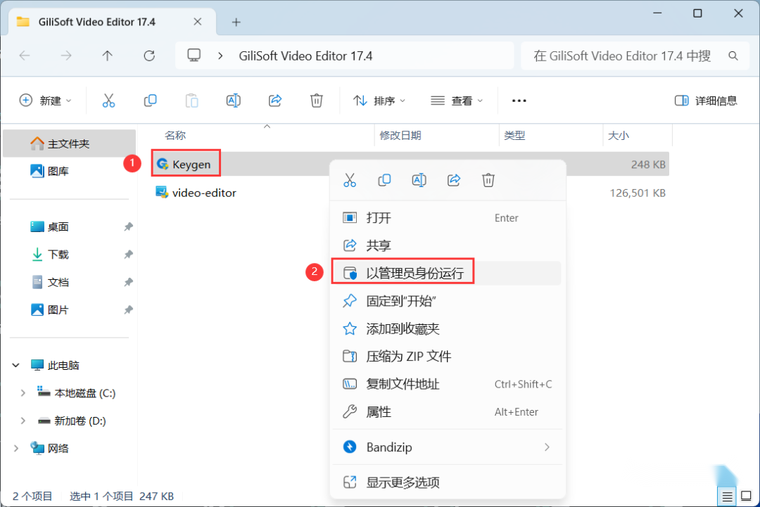Click the delete icon in the Explorer toolbar
This screenshot has width=760, height=507.
click(x=317, y=100)
